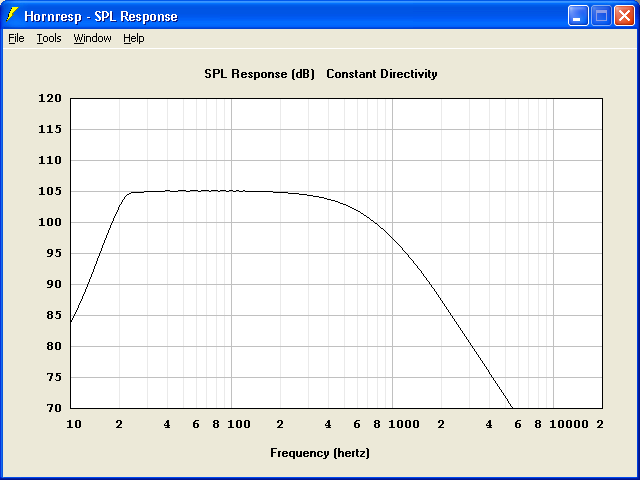This screenshot has height=480, width=640.
Task: Click the 110 dB y-axis label
Action: click(x=50, y=160)
